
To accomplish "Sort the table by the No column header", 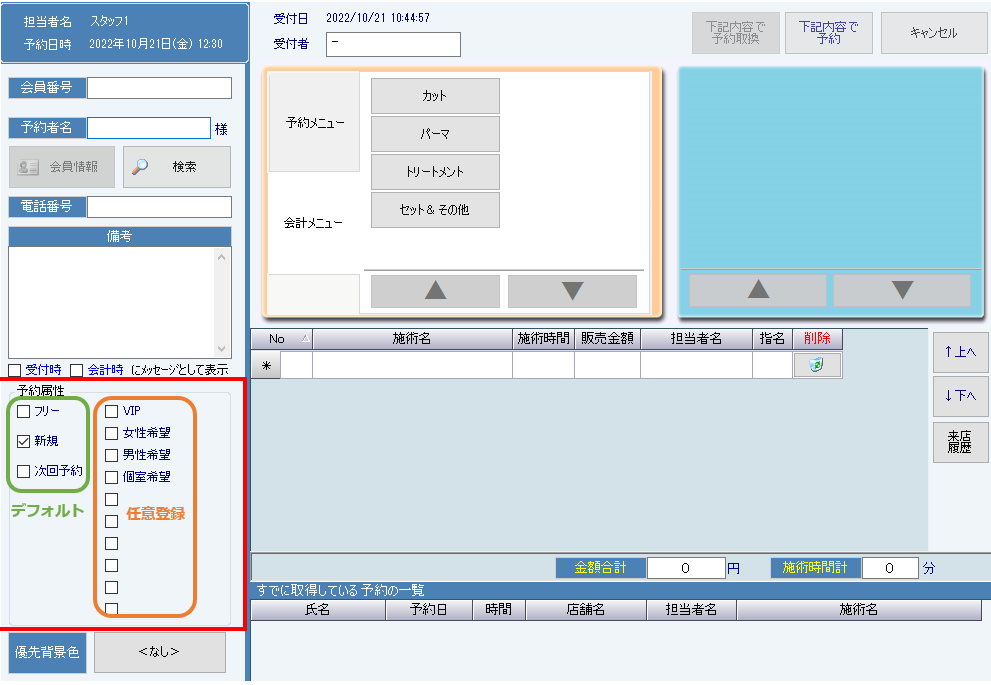I will tap(281, 339).
